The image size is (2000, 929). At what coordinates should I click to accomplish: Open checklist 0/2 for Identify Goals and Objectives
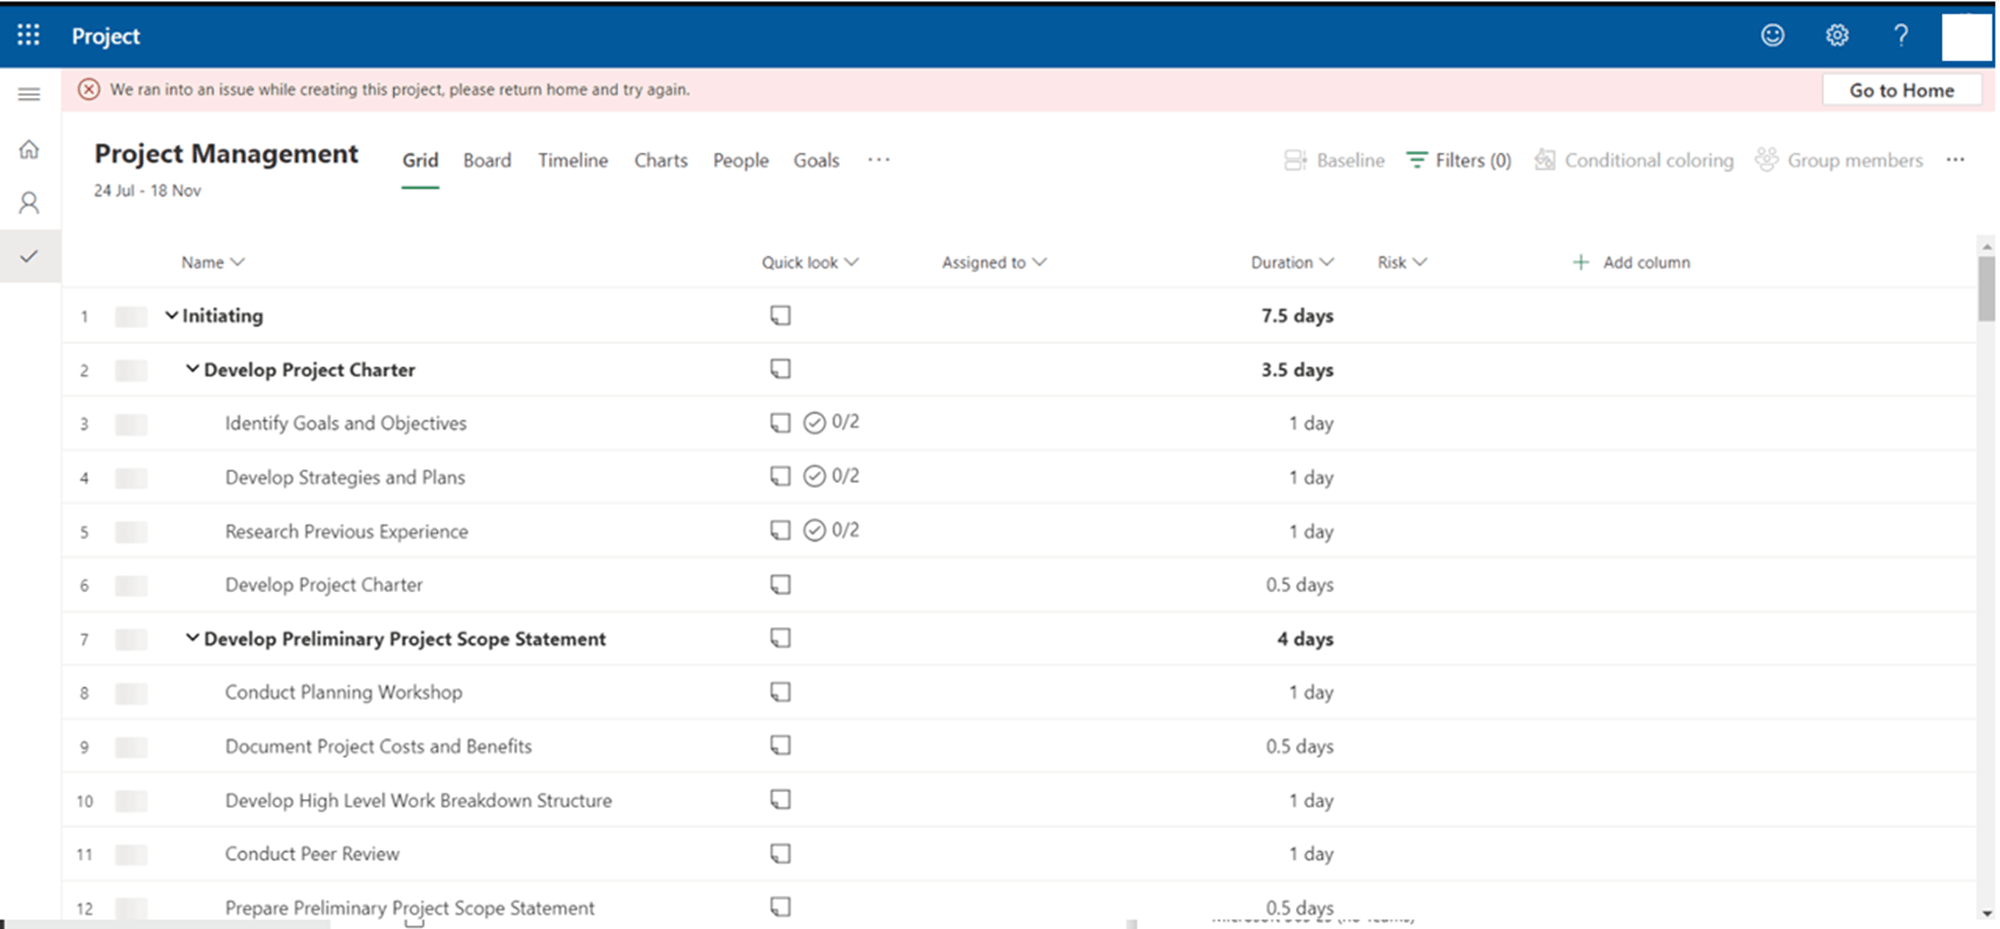point(831,422)
